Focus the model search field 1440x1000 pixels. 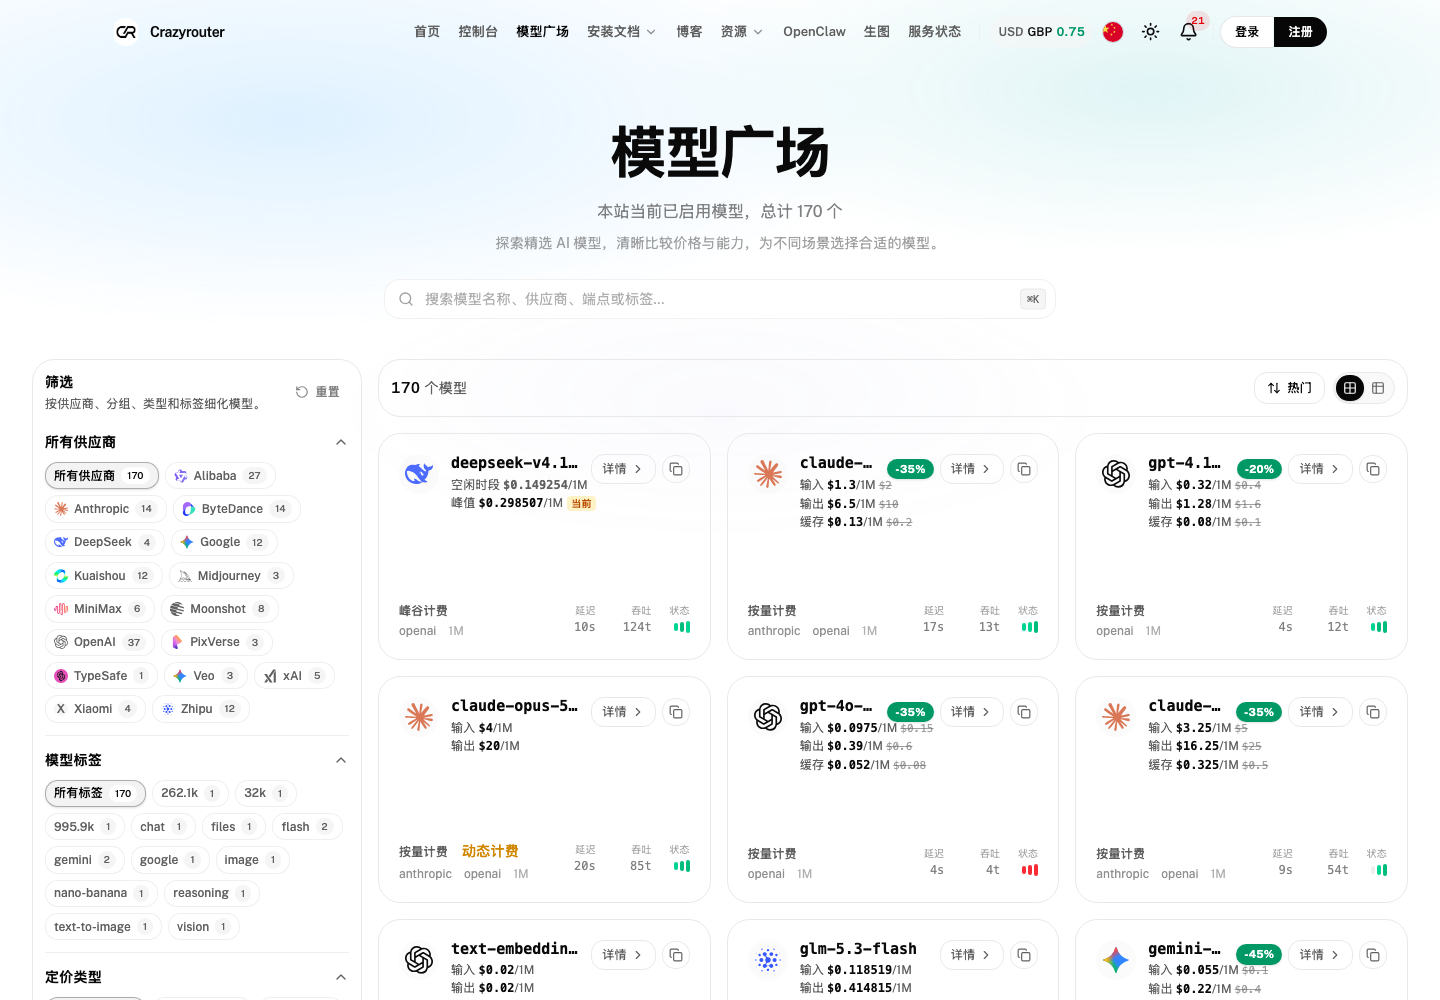[720, 299]
